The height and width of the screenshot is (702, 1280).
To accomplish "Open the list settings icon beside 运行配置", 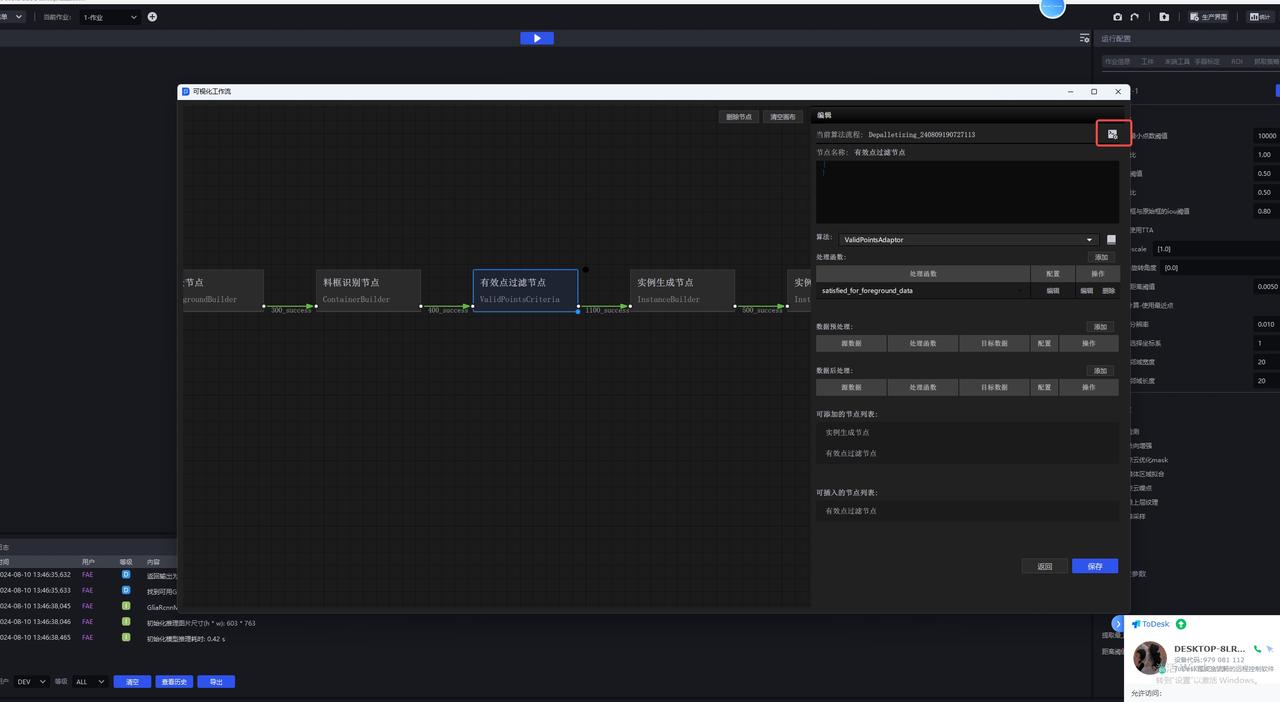I will click(1084, 39).
